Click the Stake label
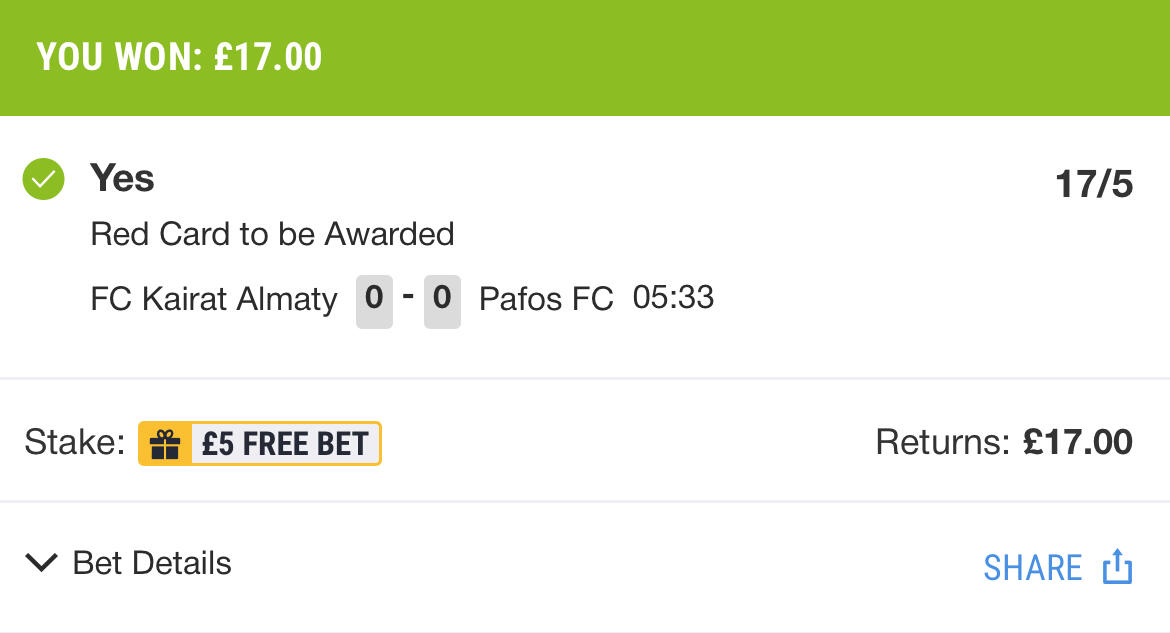 74,442
